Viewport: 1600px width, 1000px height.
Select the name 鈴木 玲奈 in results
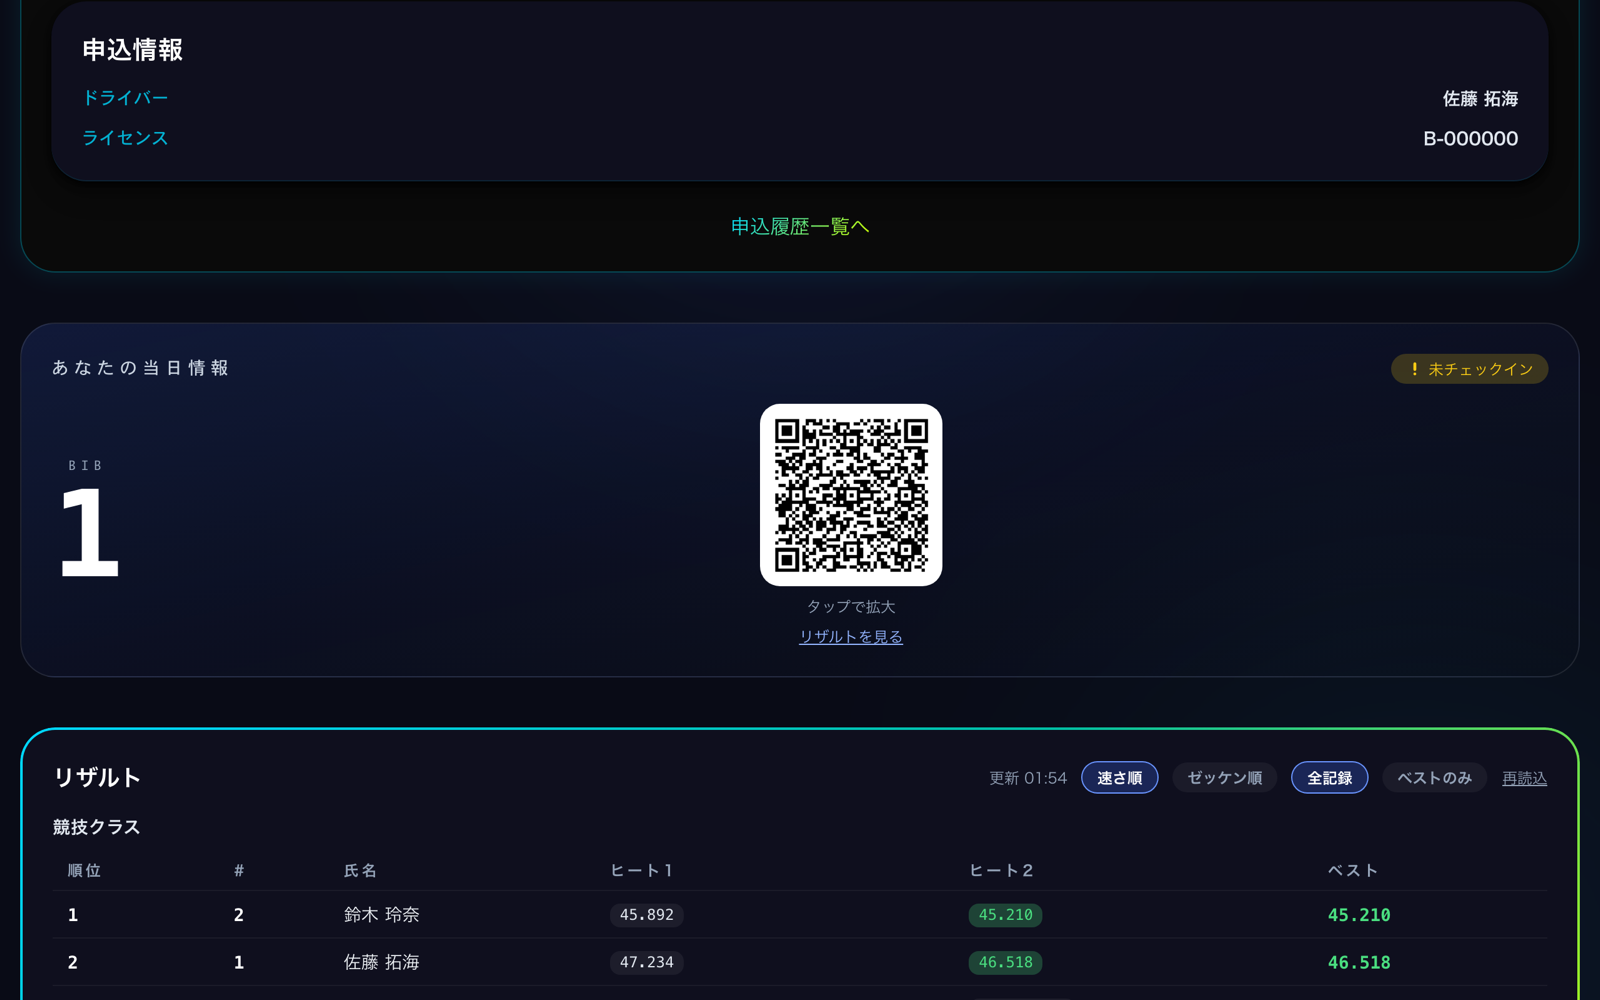point(382,915)
